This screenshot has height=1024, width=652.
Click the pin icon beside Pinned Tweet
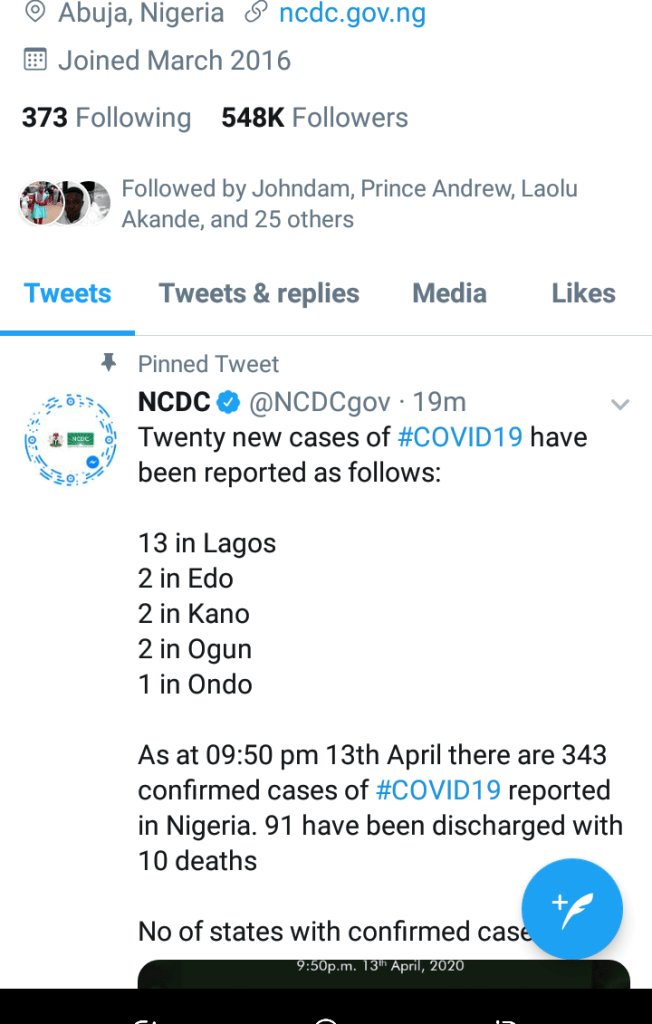(109, 363)
